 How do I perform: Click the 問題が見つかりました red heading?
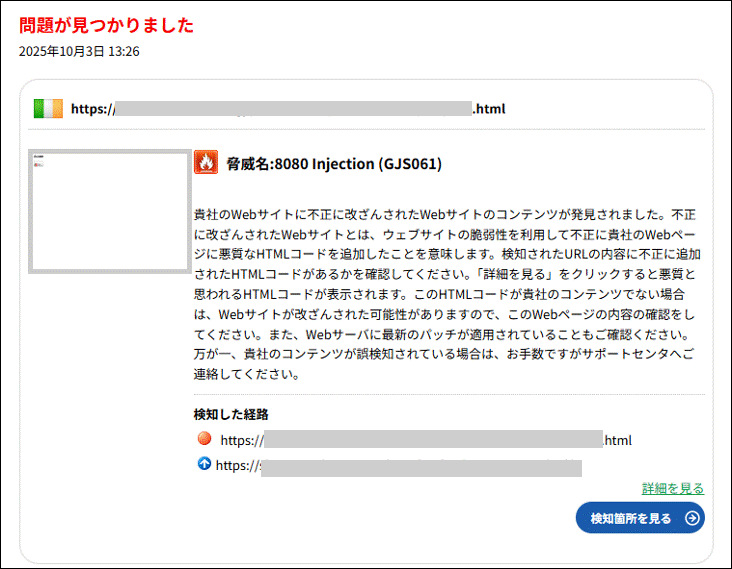(106, 26)
